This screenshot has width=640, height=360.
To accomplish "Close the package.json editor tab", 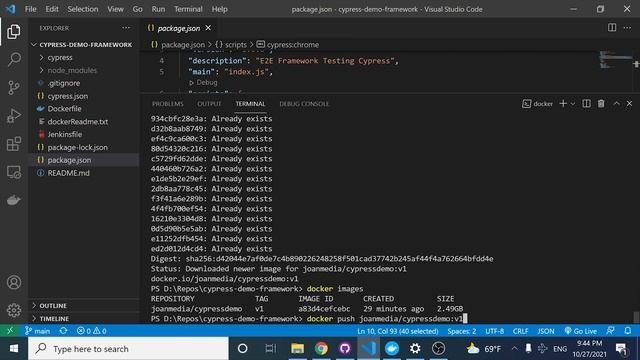I will click(208, 28).
